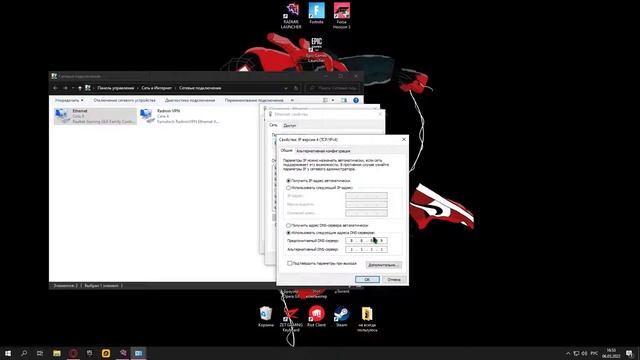Switch to the Alternate Configuration tab
Viewport: 640px width, 360px height.
click(323, 151)
